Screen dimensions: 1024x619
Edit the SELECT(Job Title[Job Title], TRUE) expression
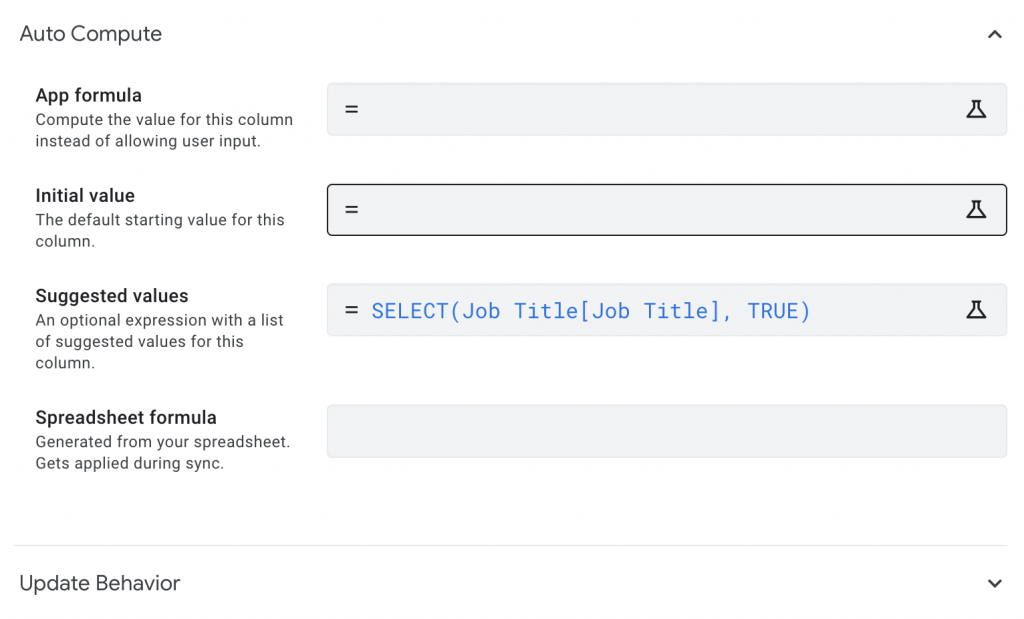coord(590,311)
